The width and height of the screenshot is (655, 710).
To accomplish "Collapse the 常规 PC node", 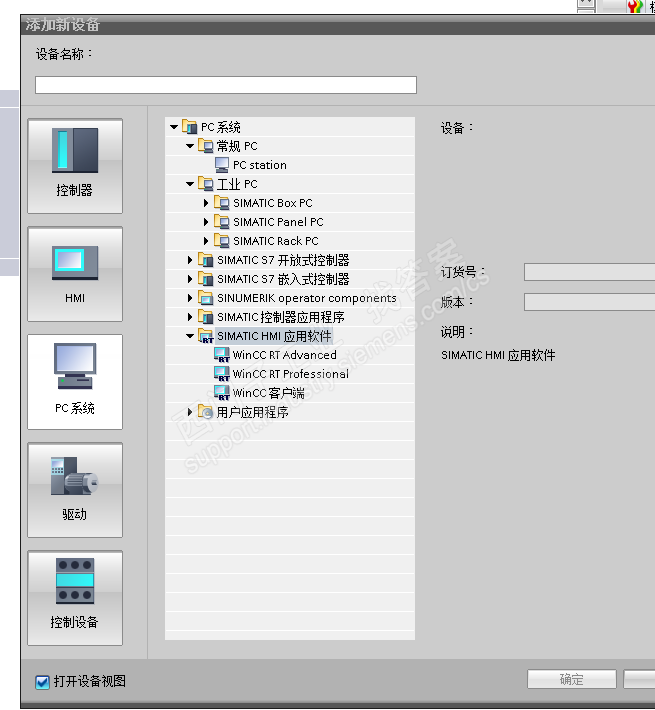I will [190, 146].
